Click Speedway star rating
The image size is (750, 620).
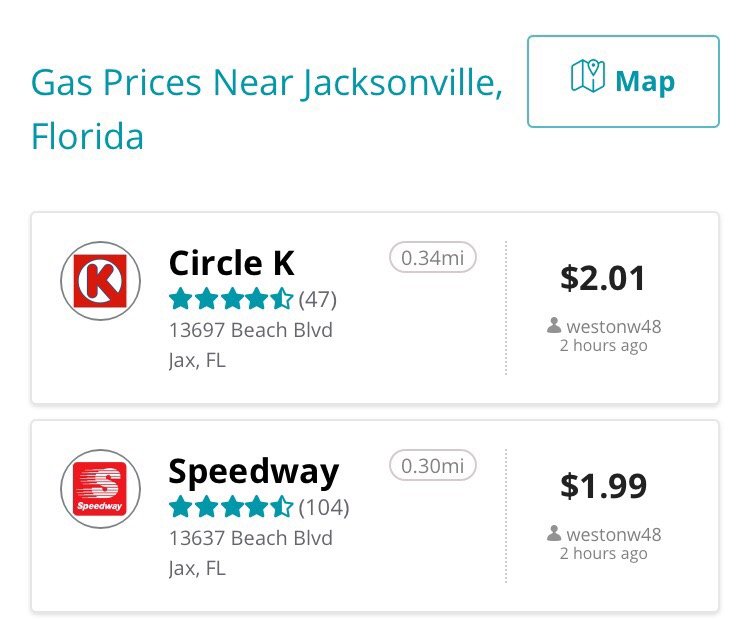(231, 507)
